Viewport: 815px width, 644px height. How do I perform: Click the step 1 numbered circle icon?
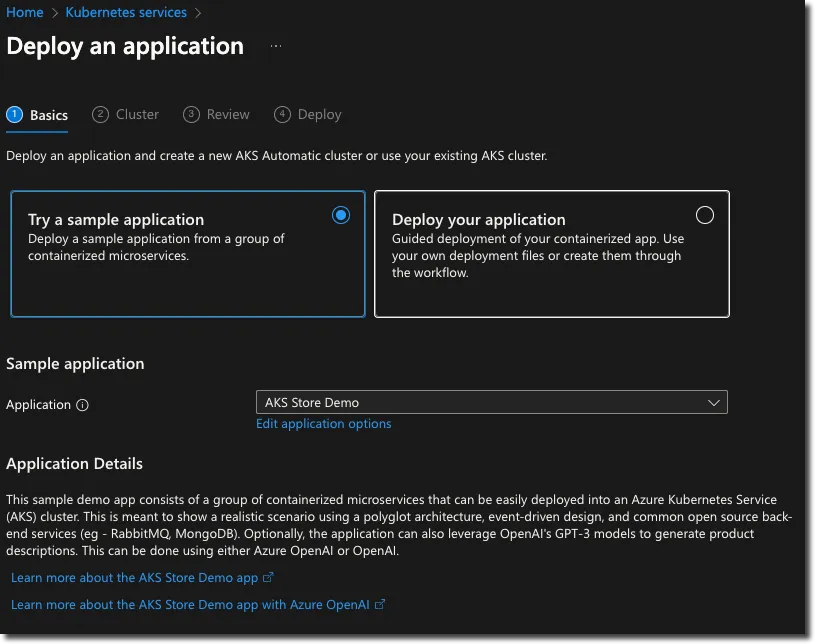tap(14, 114)
